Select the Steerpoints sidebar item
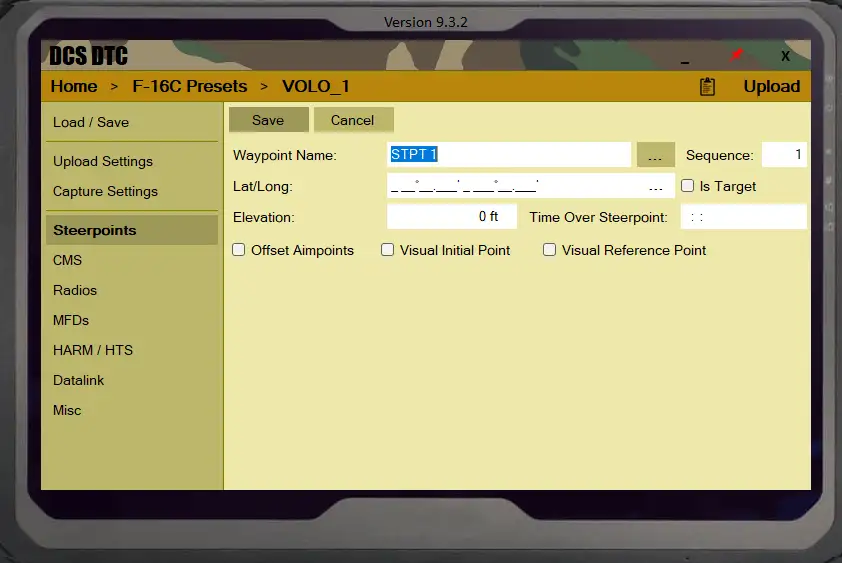 click(132, 230)
